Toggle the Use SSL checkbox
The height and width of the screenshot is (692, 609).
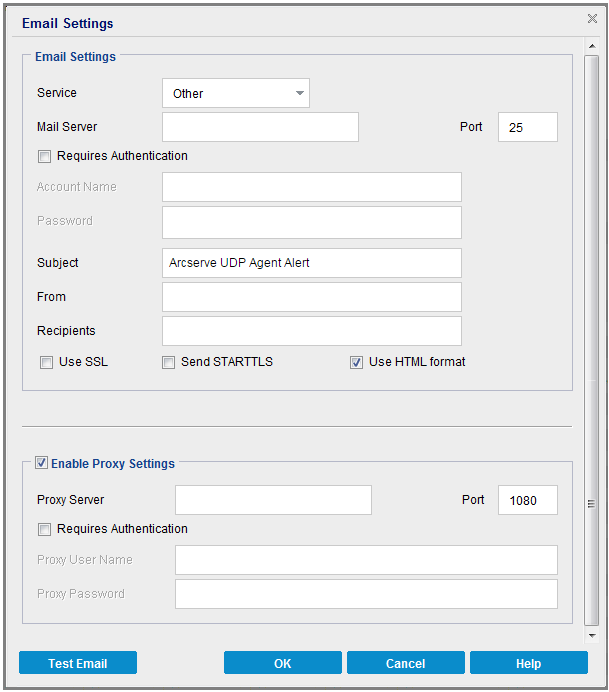pos(47,363)
